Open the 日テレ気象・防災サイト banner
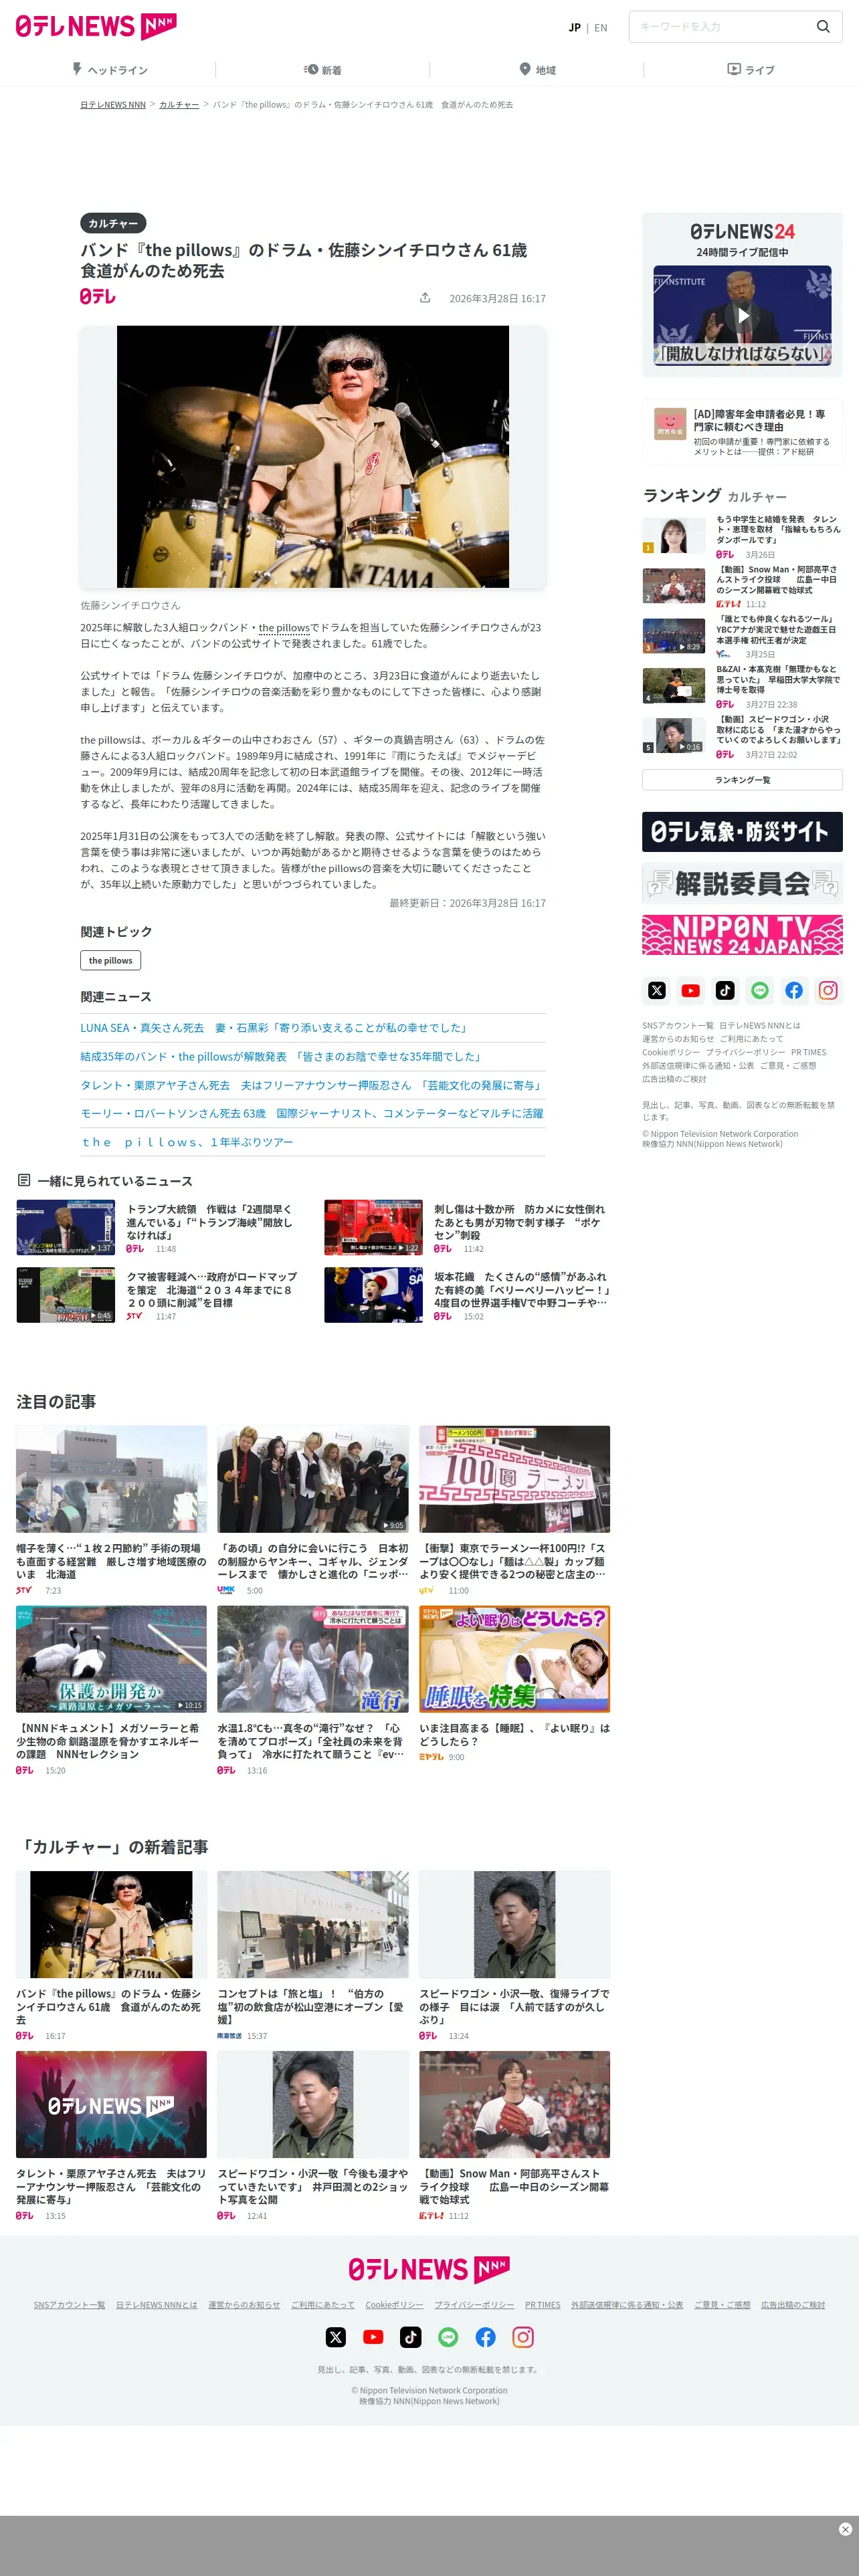 coord(742,832)
